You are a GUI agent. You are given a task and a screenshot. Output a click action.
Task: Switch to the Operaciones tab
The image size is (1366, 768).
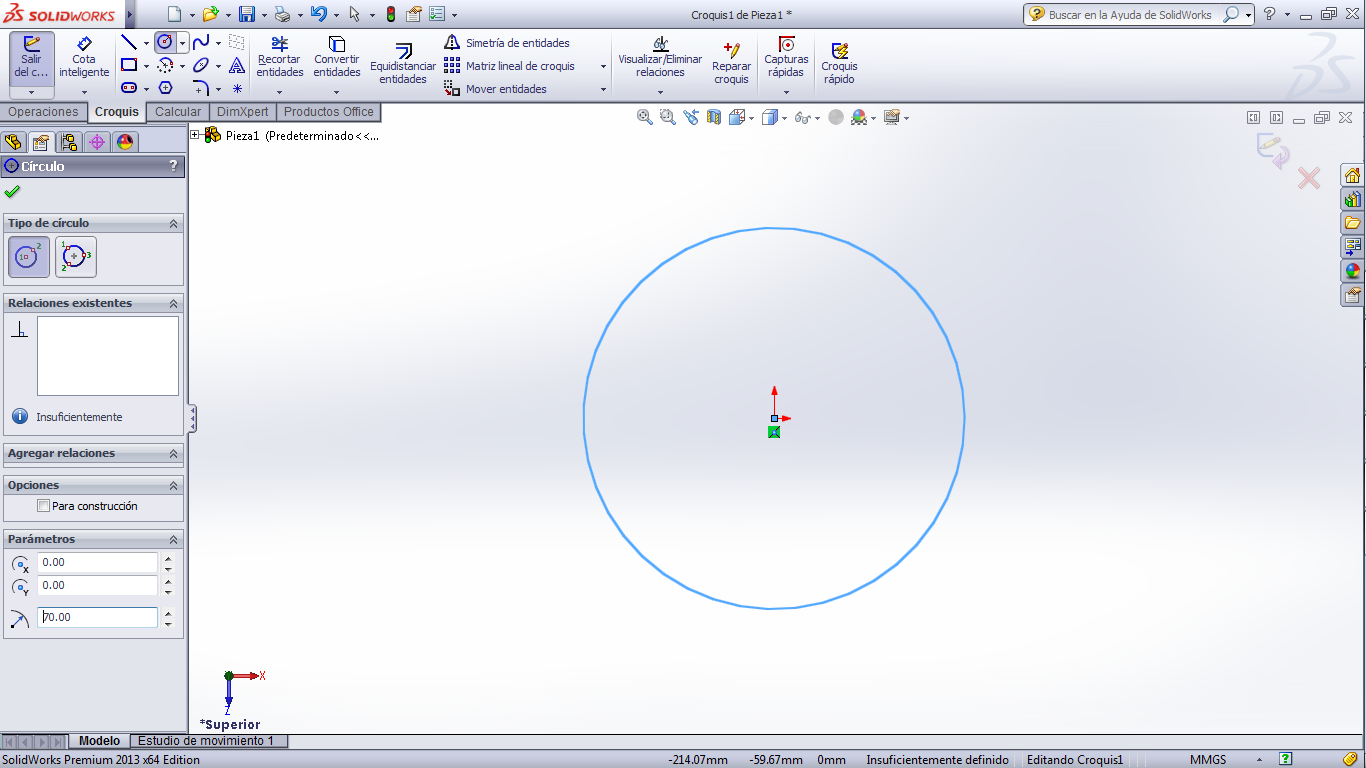43,112
